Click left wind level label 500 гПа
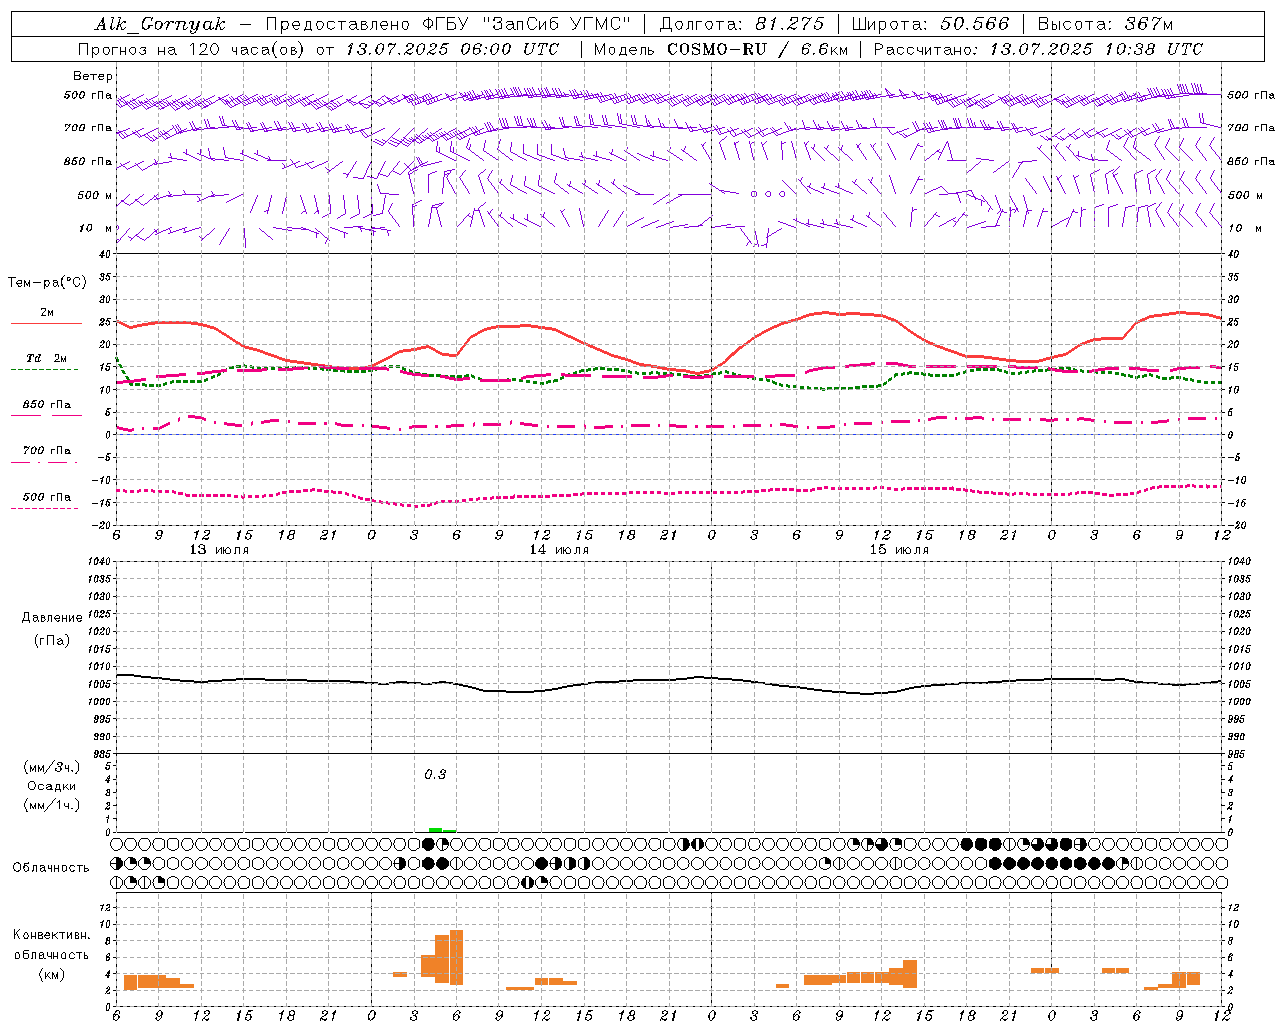This screenshot has height=1024, width=1280. [x=88, y=95]
